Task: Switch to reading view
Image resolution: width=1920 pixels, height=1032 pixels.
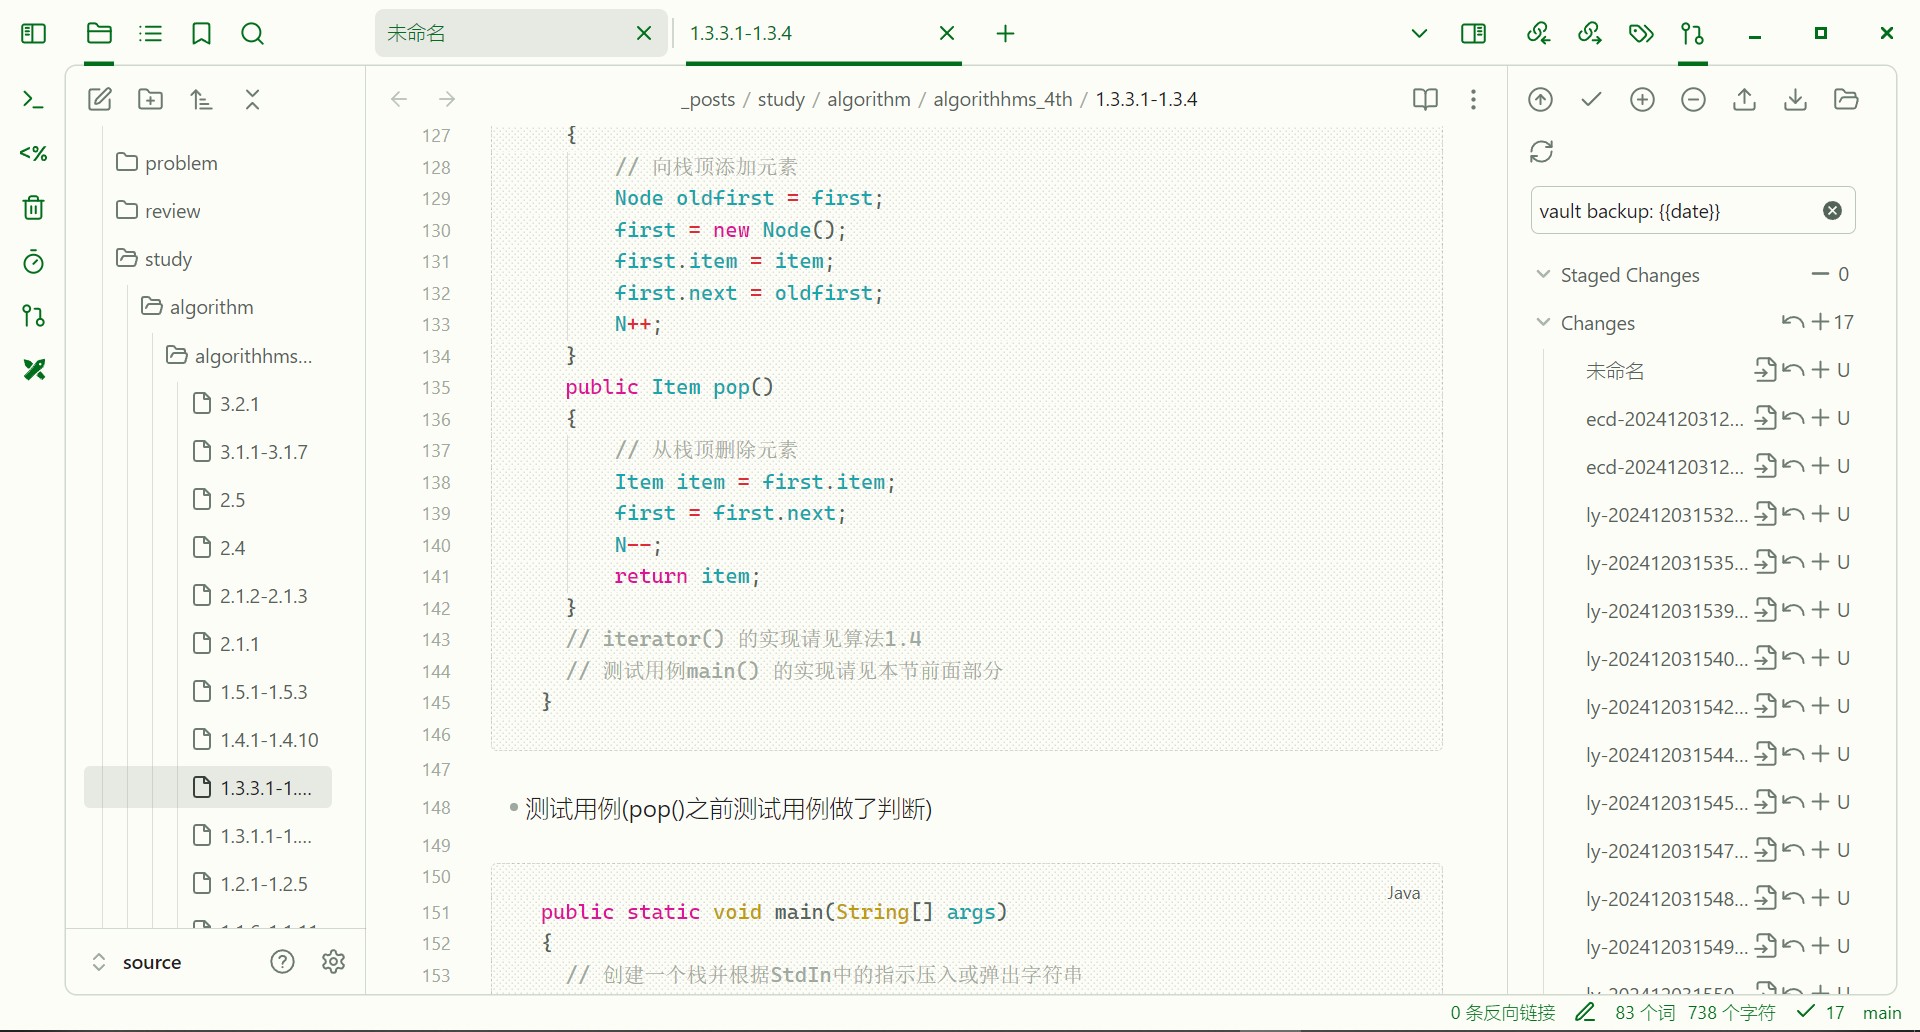Action: point(1425,99)
